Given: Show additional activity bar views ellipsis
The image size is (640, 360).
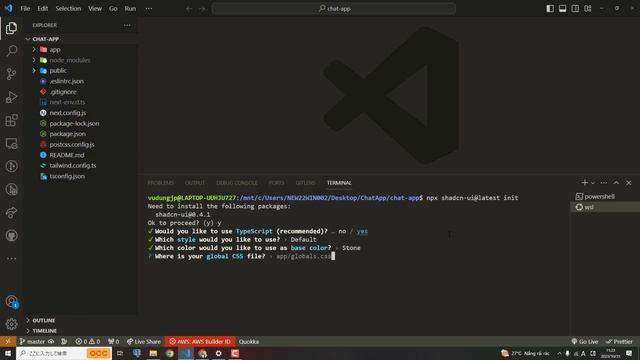Looking at the screenshot, I should click(x=11, y=258).
